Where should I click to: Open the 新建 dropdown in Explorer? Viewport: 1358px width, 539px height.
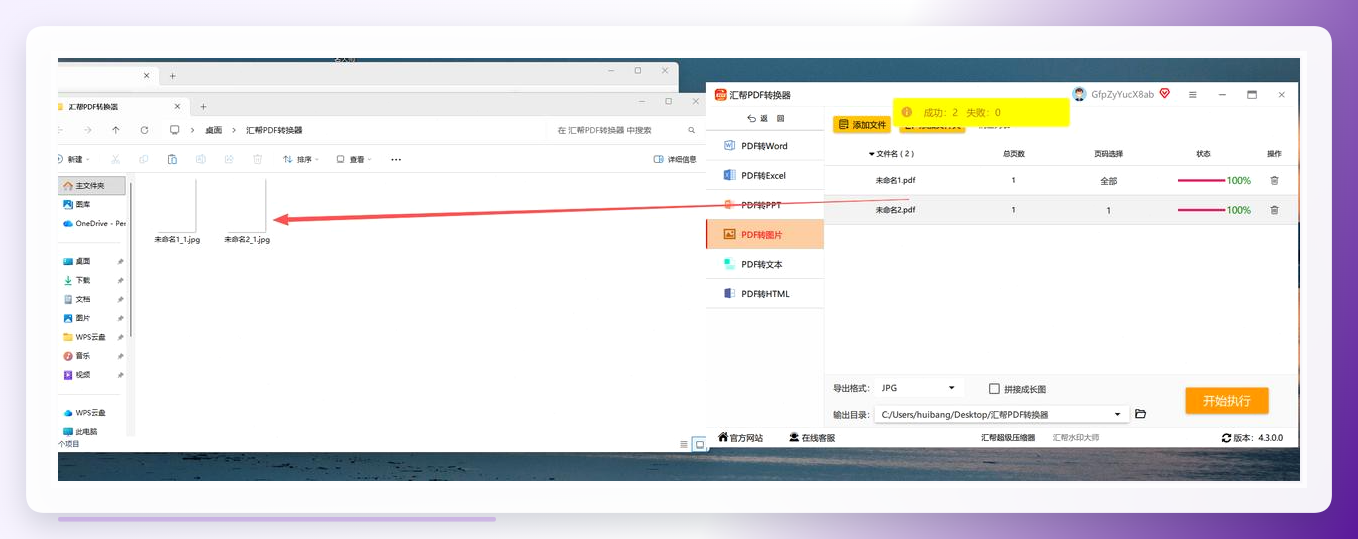tap(75, 159)
